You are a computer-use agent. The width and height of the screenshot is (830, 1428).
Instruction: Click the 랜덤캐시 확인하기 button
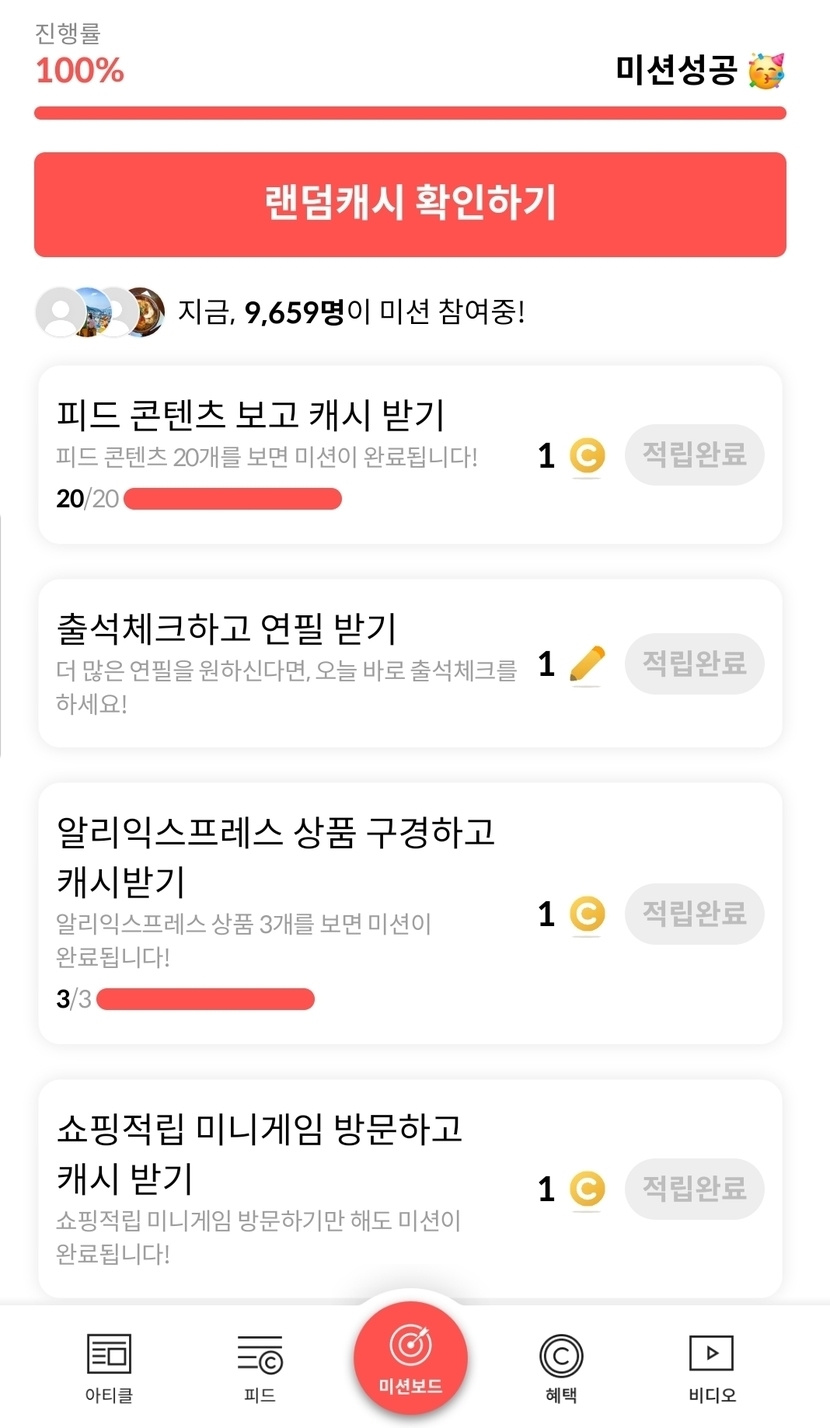pyautogui.click(x=410, y=204)
